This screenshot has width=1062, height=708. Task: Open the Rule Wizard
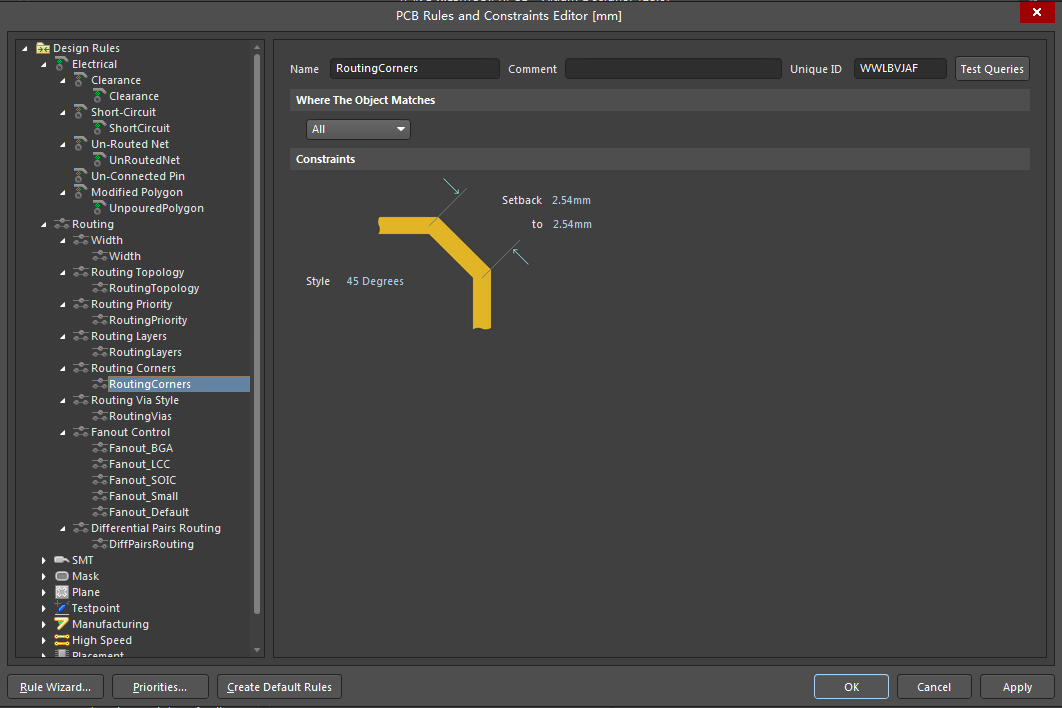[x=55, y=686]
